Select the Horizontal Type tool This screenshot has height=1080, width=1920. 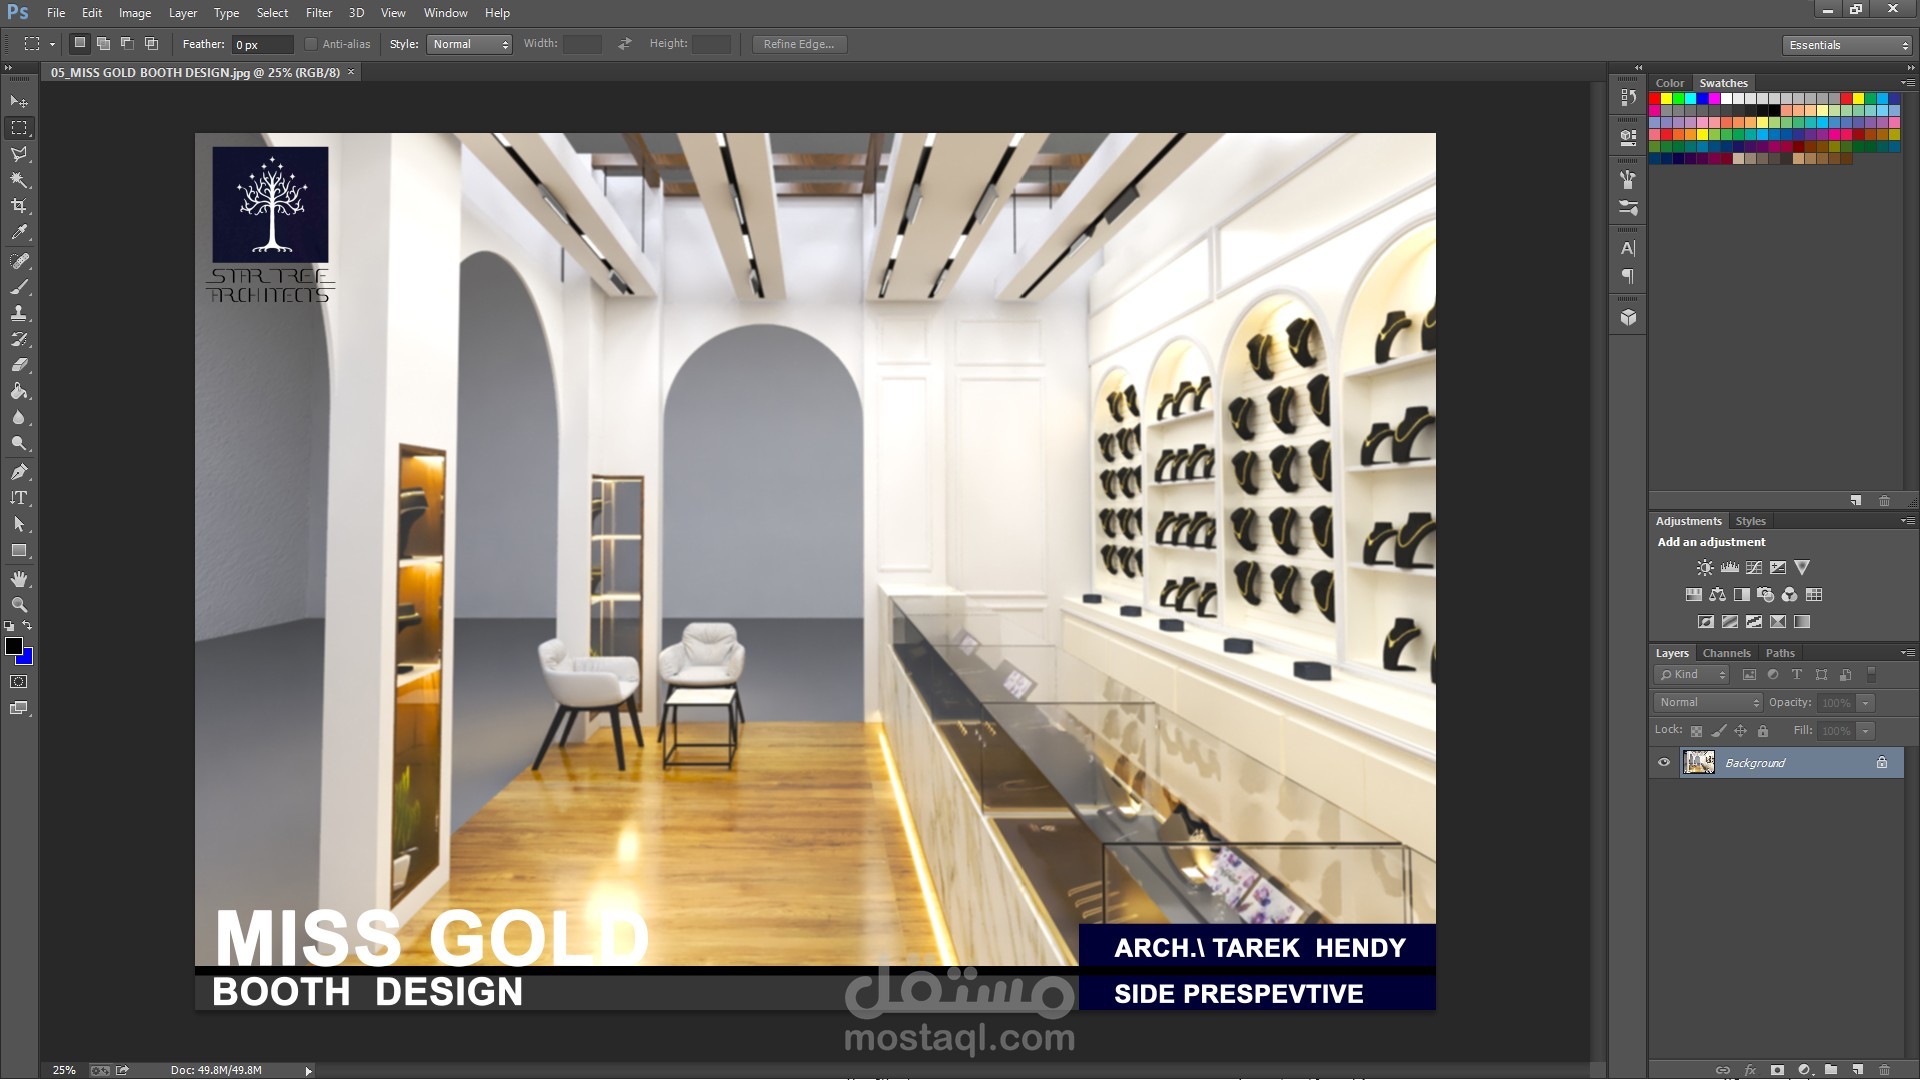click(19, 498)
